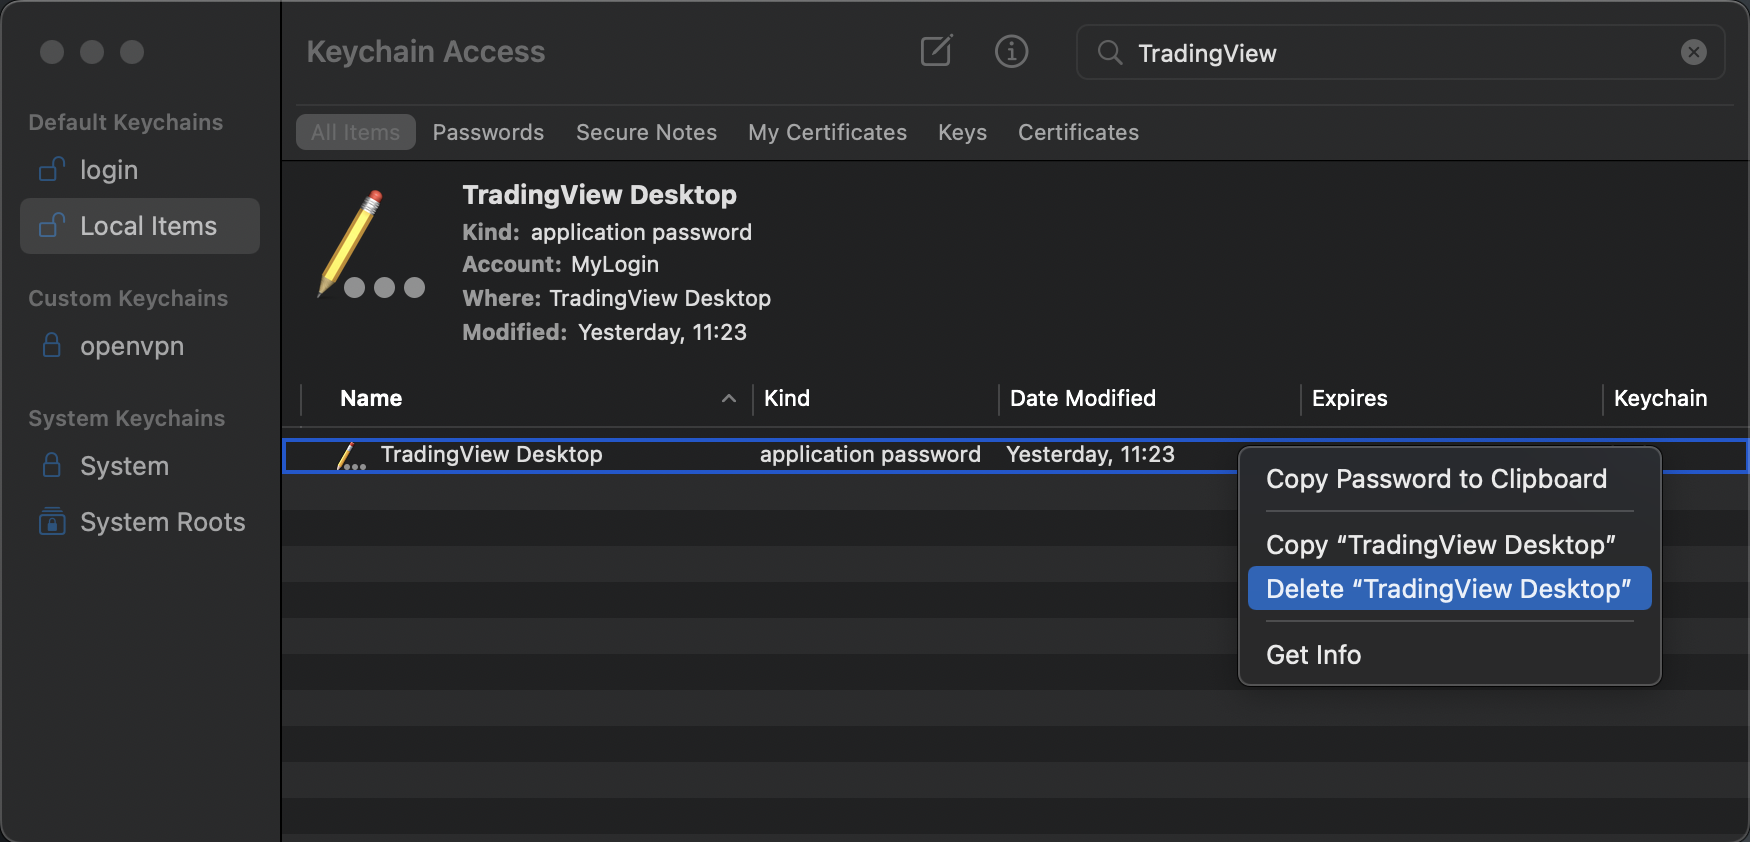Choose Copy Password to Clipboard
Viewport: 1750px width, 842px height.
click(1436, 479)
